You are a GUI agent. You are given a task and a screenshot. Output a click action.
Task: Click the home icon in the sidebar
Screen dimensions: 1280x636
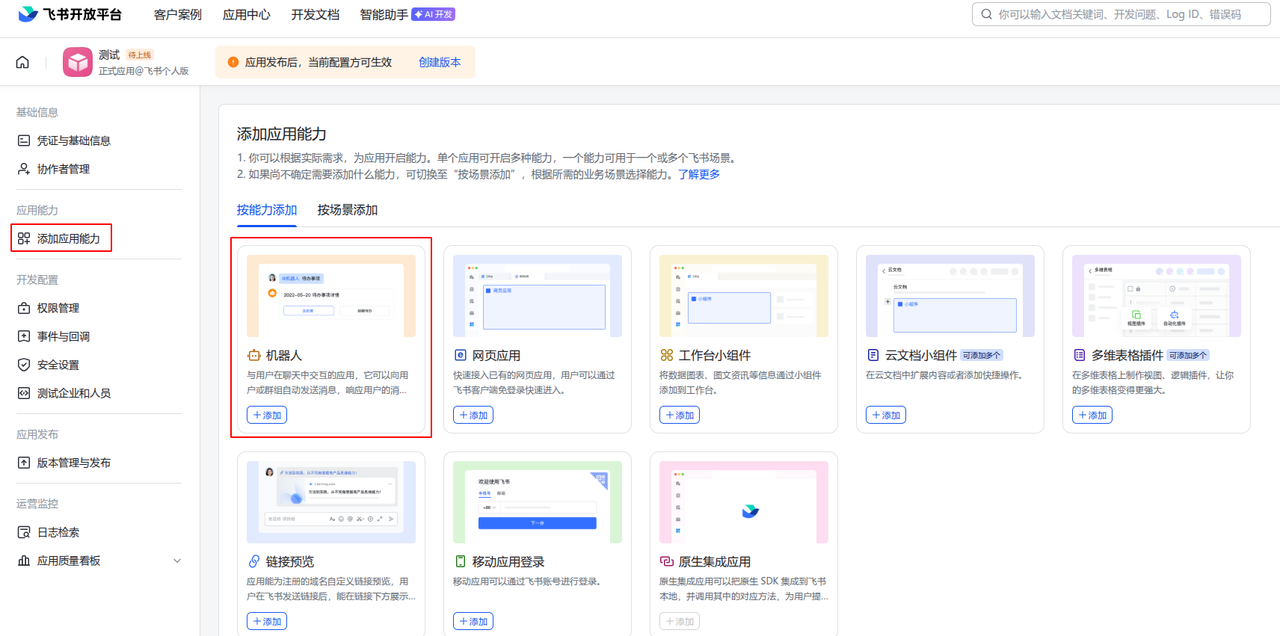(21, 61)
